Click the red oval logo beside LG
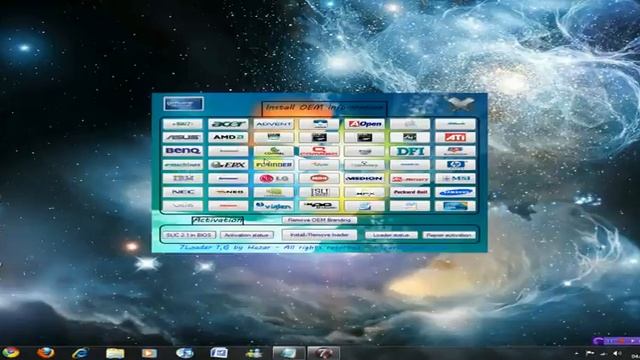Screen dimensions: 640x360 (319, 178)
